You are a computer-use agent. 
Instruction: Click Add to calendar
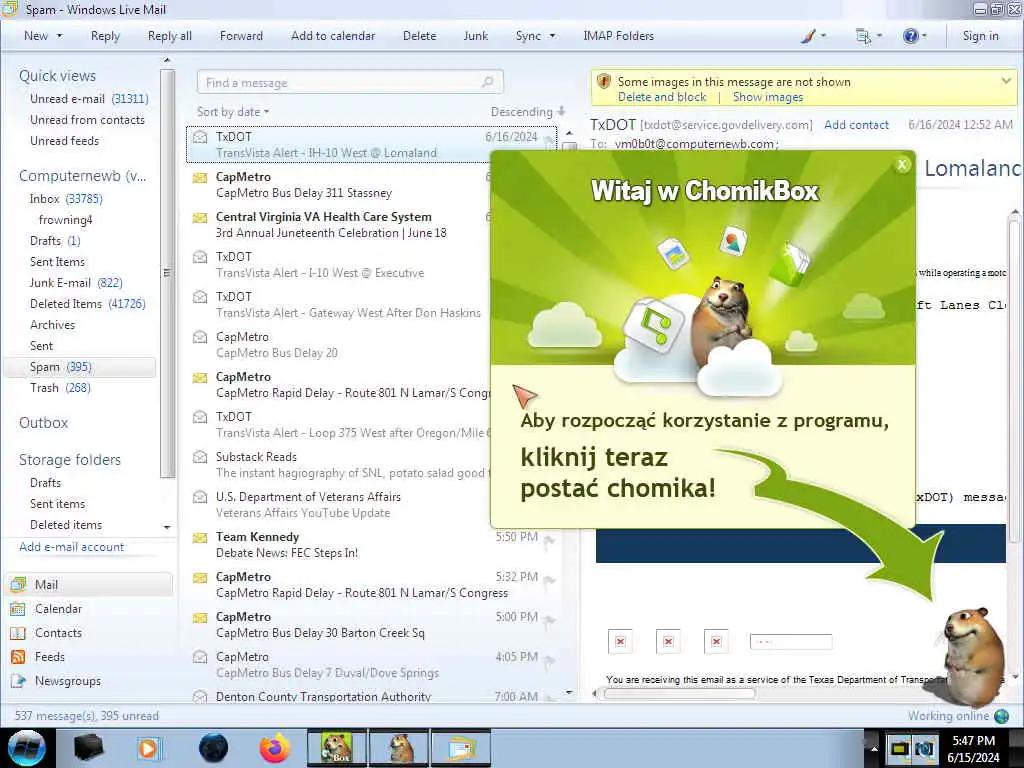coord(333,36)
